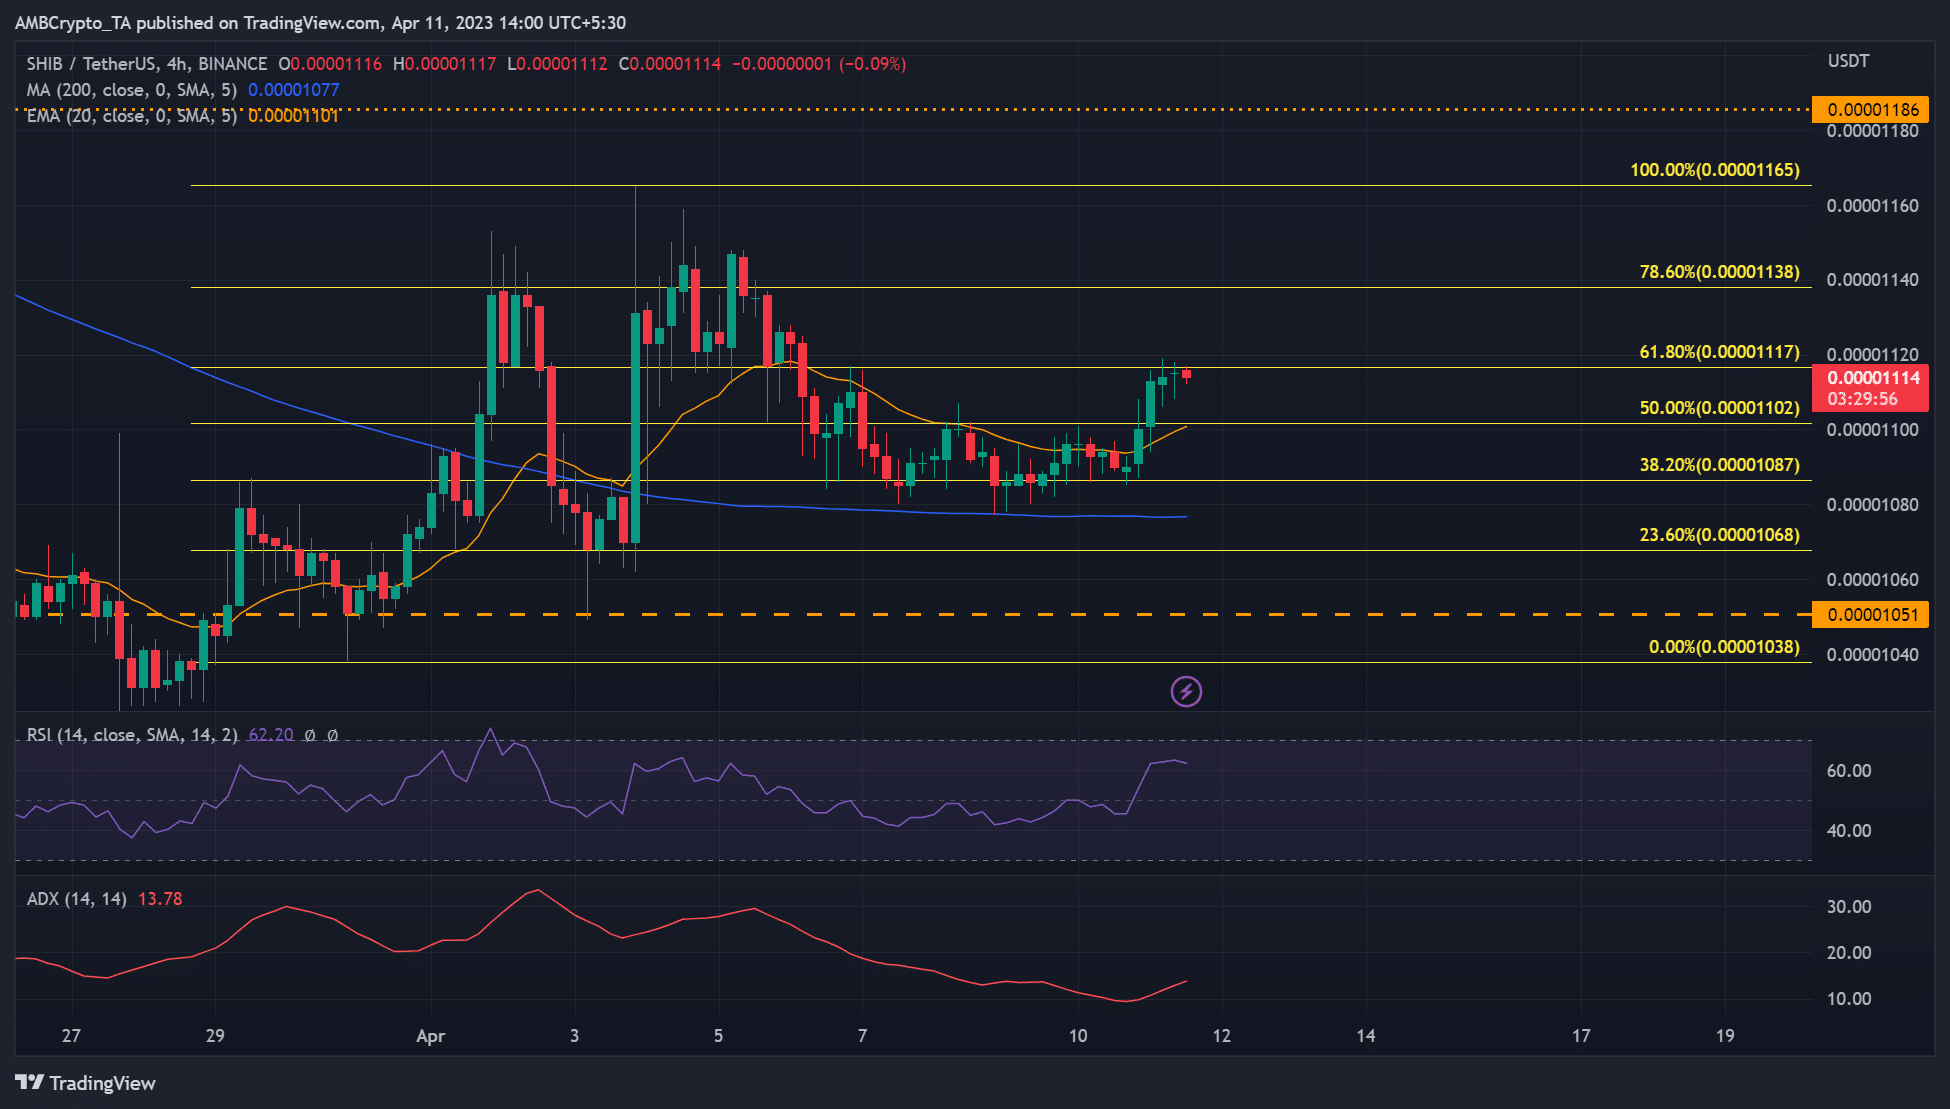Click the change −0.00000001 (−0.09%) in header
Image resolution: width=1950 pixels, height=1109 pixels.
point(819,64)
